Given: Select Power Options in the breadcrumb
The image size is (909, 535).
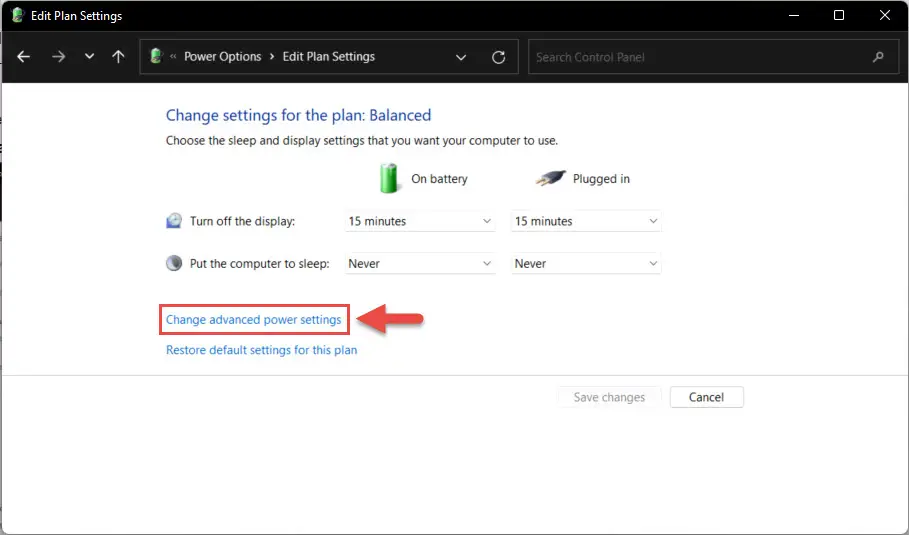Looking at the screenshot, I should point(223,57).
